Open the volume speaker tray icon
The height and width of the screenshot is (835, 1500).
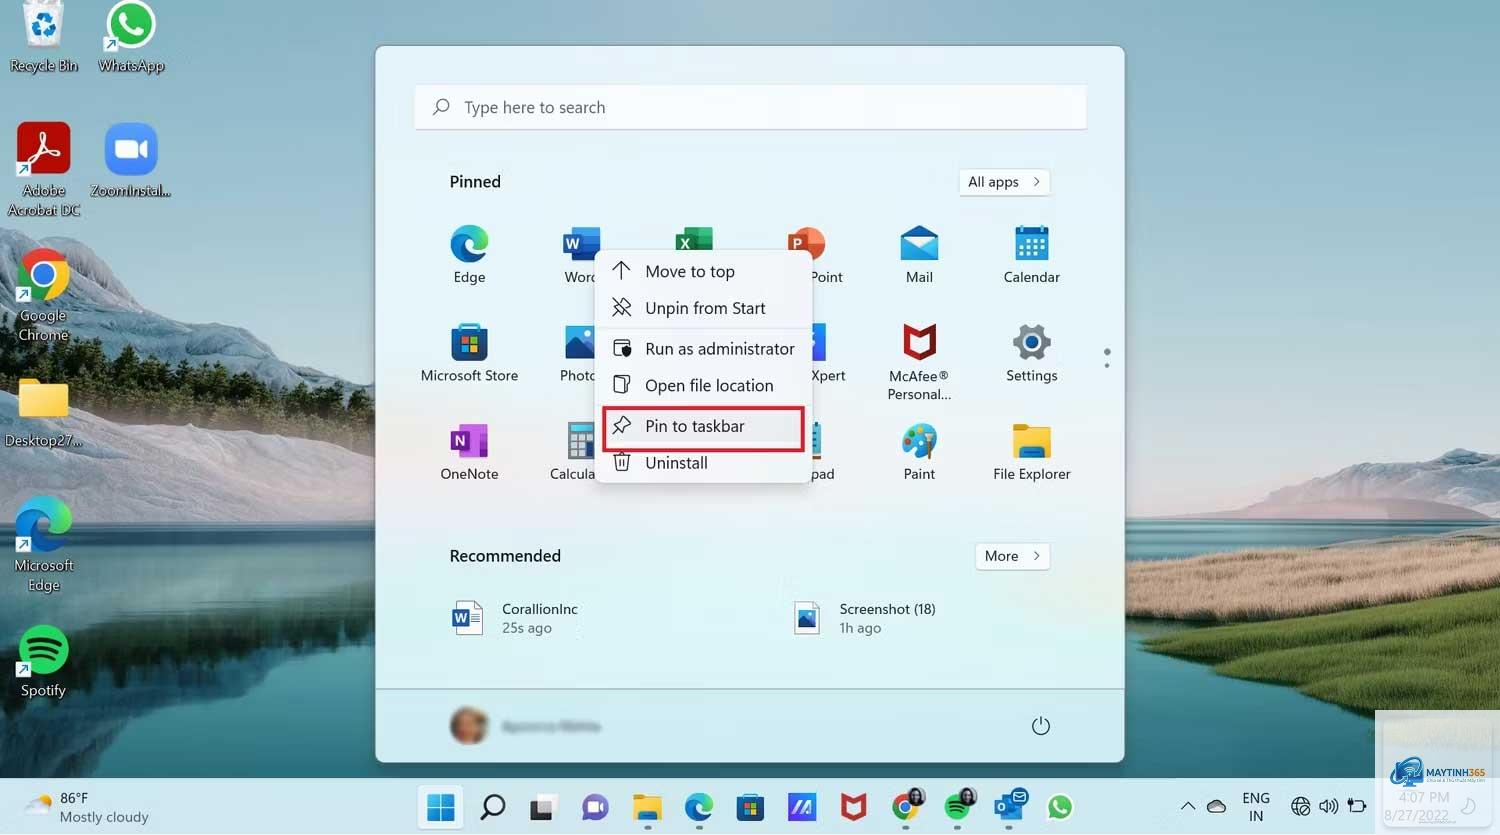pyautogui.click(x=1328, y=806)
